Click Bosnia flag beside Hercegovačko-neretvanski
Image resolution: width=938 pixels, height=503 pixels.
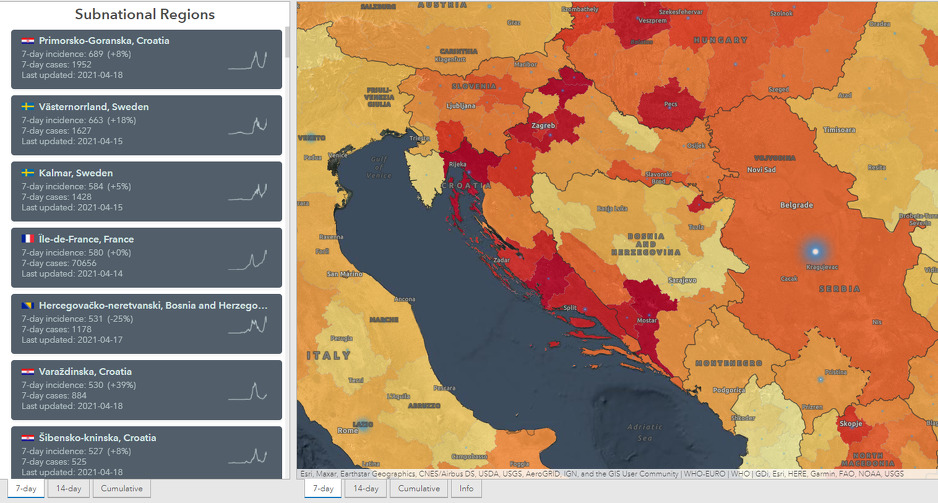pos(28,305)
